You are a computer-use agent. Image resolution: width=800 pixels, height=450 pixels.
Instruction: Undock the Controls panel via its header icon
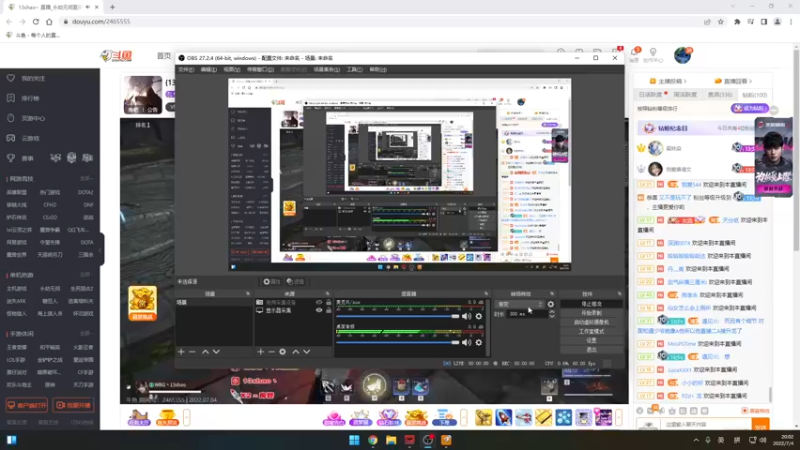(x=619, y=294)
